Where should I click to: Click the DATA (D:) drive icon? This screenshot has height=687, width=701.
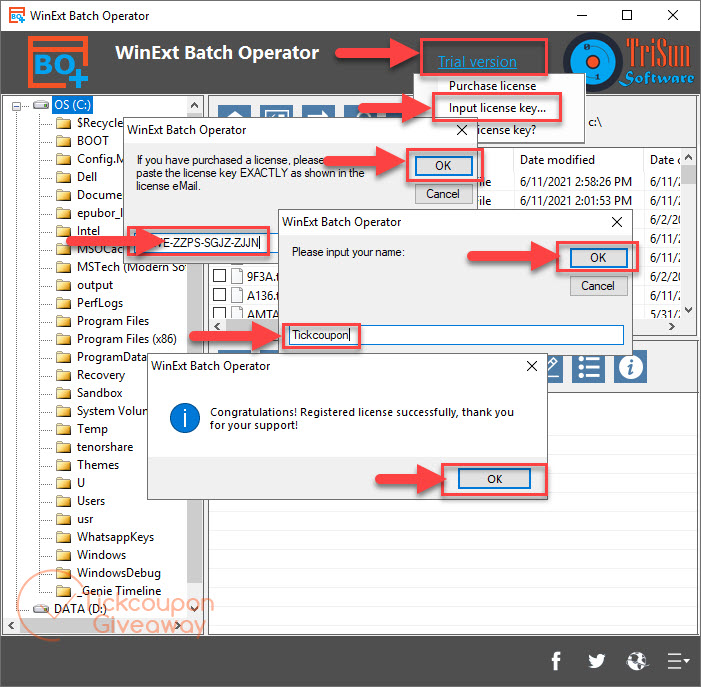pos(41,609)
